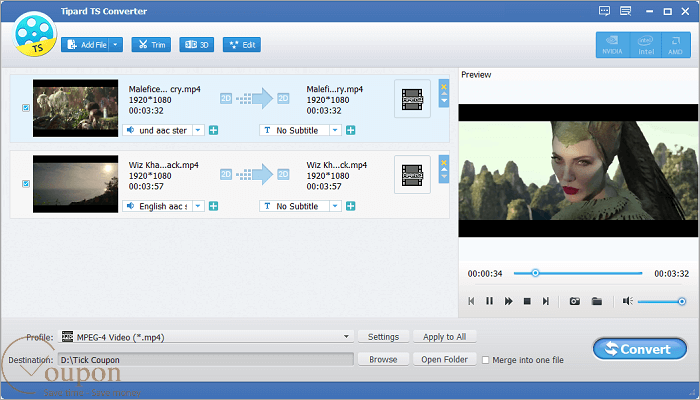Image resolution: width=700 pixels, height=400 pixels.
Task: Take a snapshot of the preview
Action: point(575,301)
